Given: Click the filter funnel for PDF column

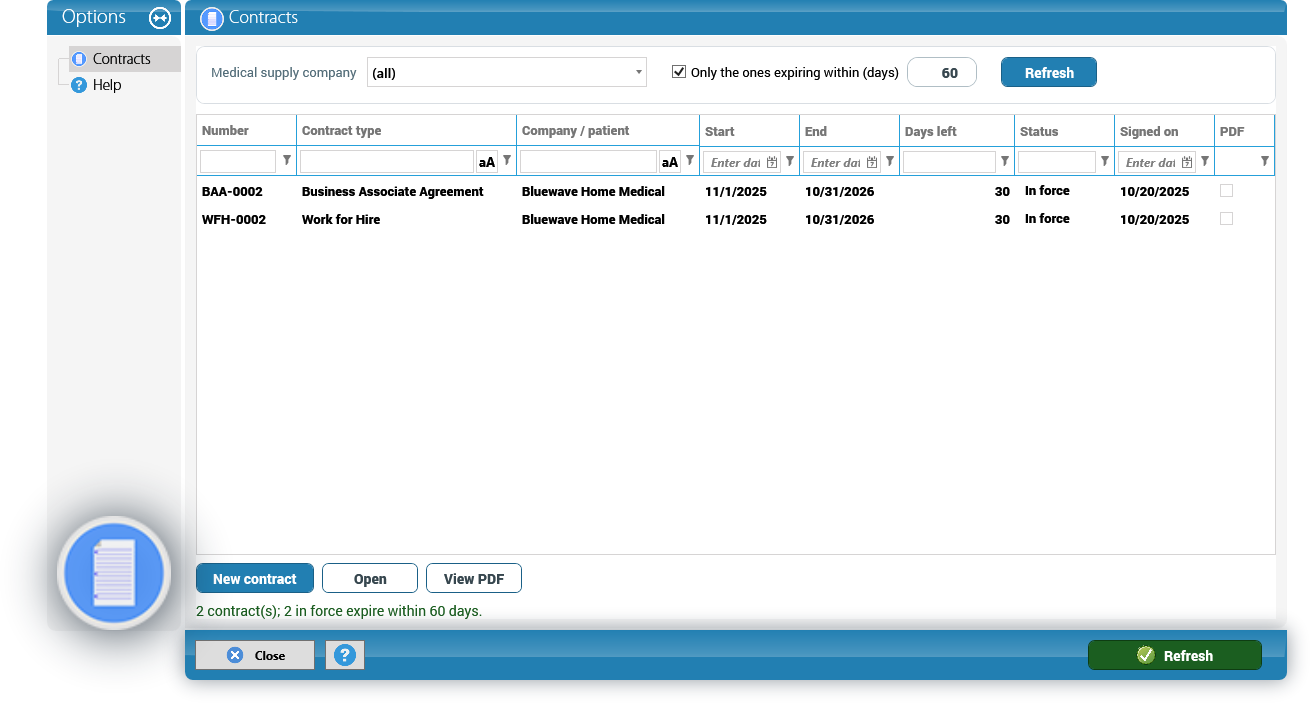Looking at the screenshot, I should 1265,161.
